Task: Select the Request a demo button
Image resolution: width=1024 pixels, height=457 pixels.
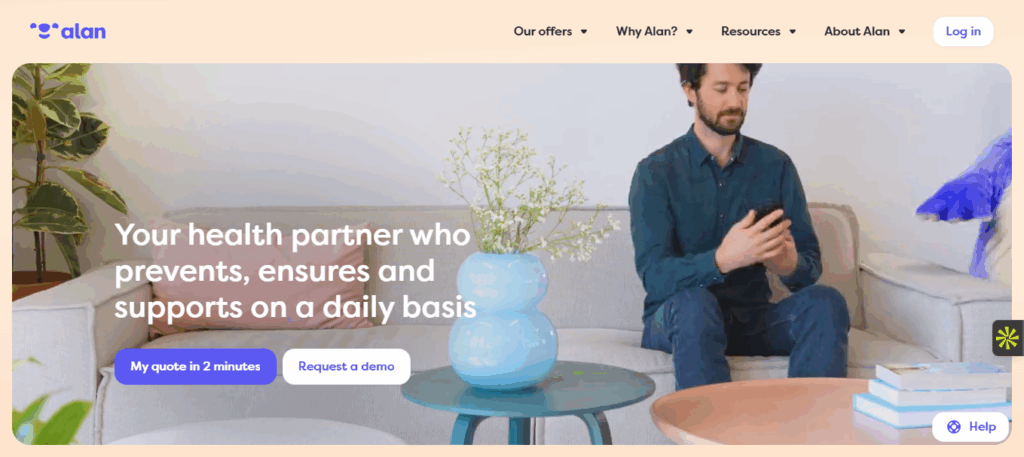Action: (x=346, y=366)
